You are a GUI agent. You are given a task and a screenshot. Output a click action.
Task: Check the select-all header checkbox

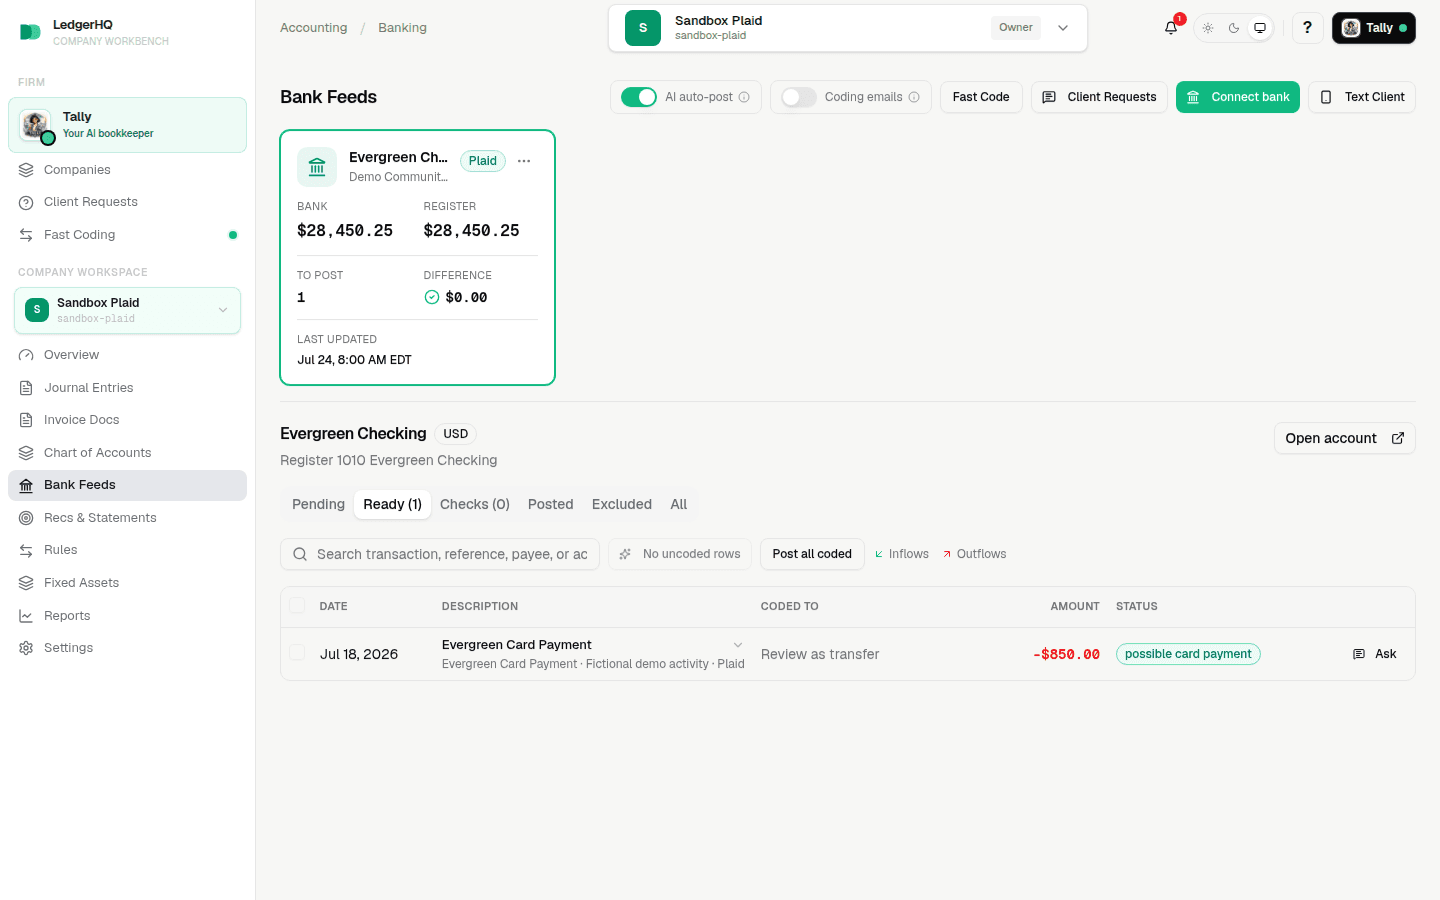297,605
